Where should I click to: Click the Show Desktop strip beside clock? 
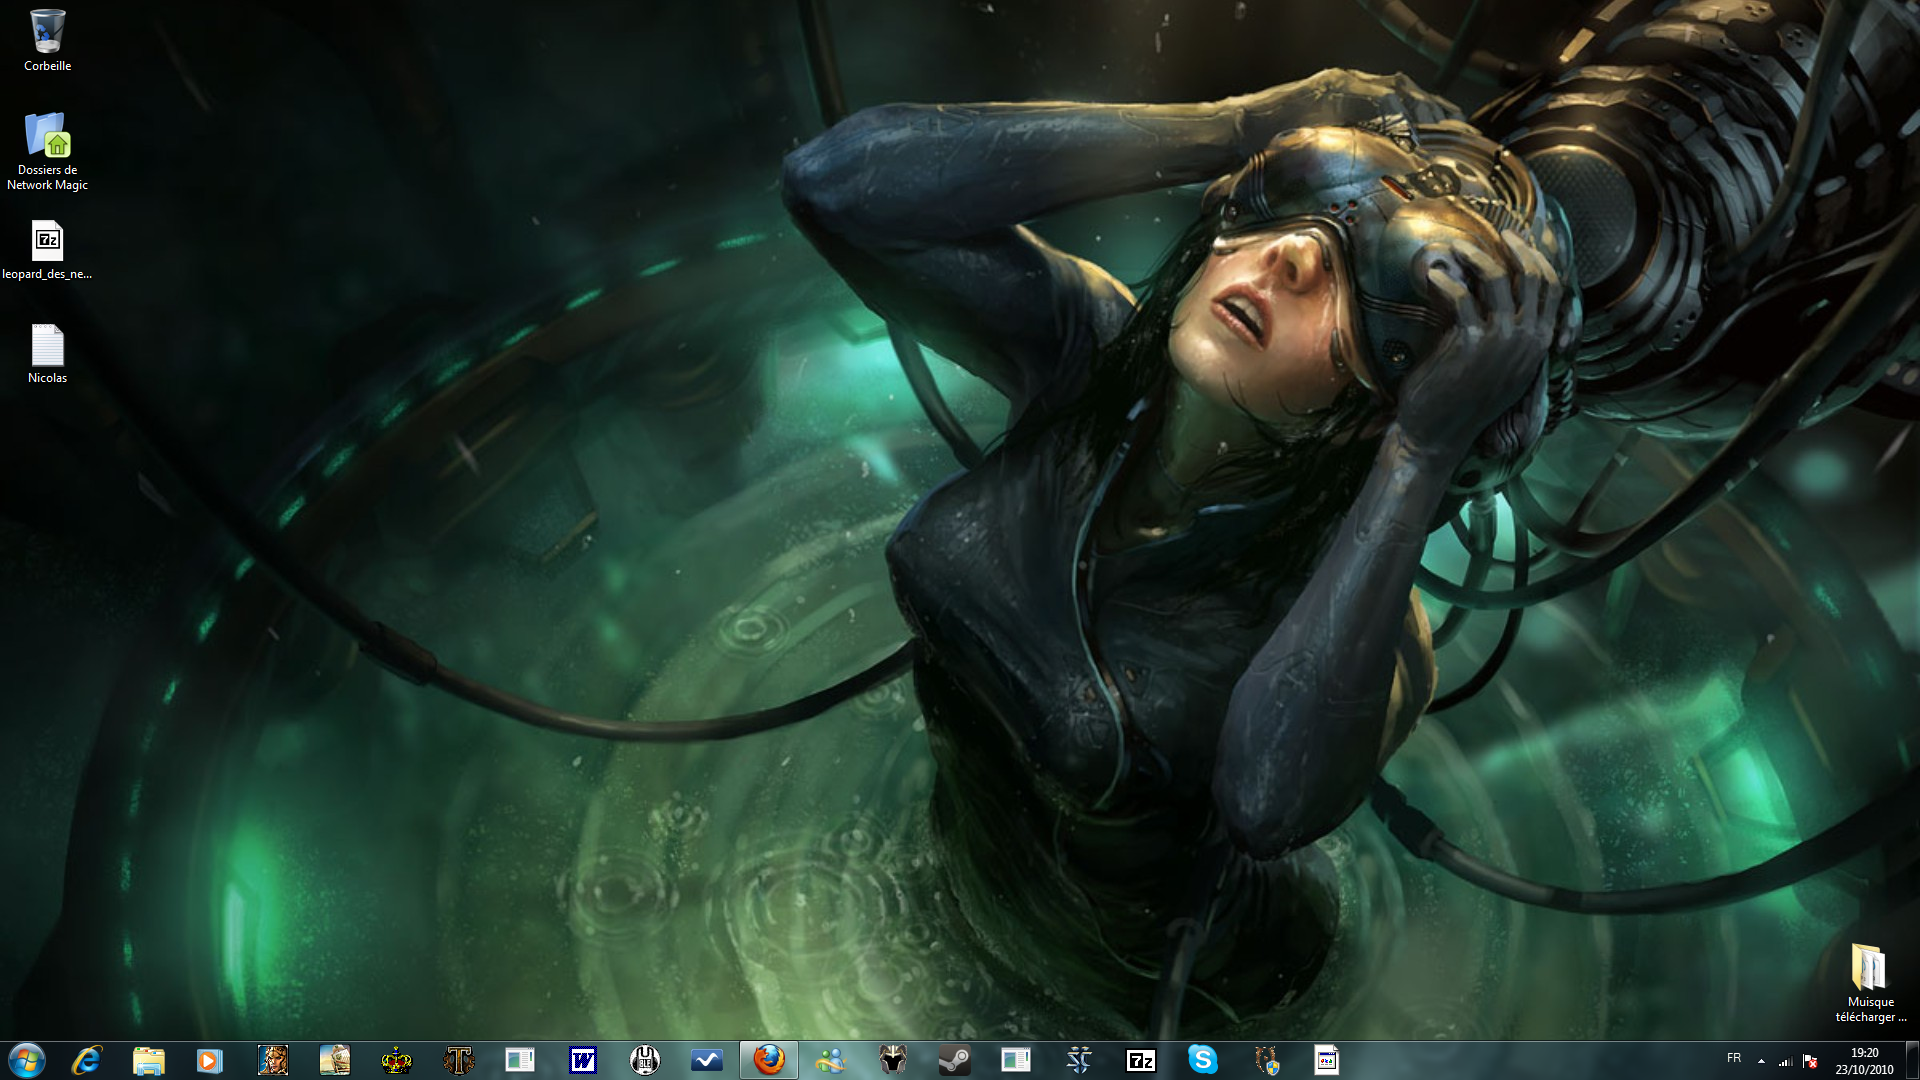pos(1912,1060)
